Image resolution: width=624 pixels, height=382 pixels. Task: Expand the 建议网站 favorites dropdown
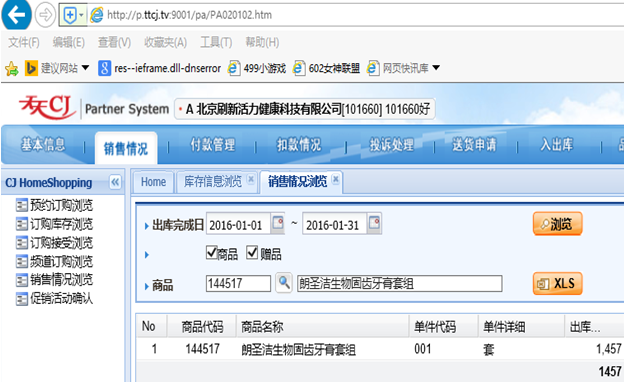pos(86,68)
